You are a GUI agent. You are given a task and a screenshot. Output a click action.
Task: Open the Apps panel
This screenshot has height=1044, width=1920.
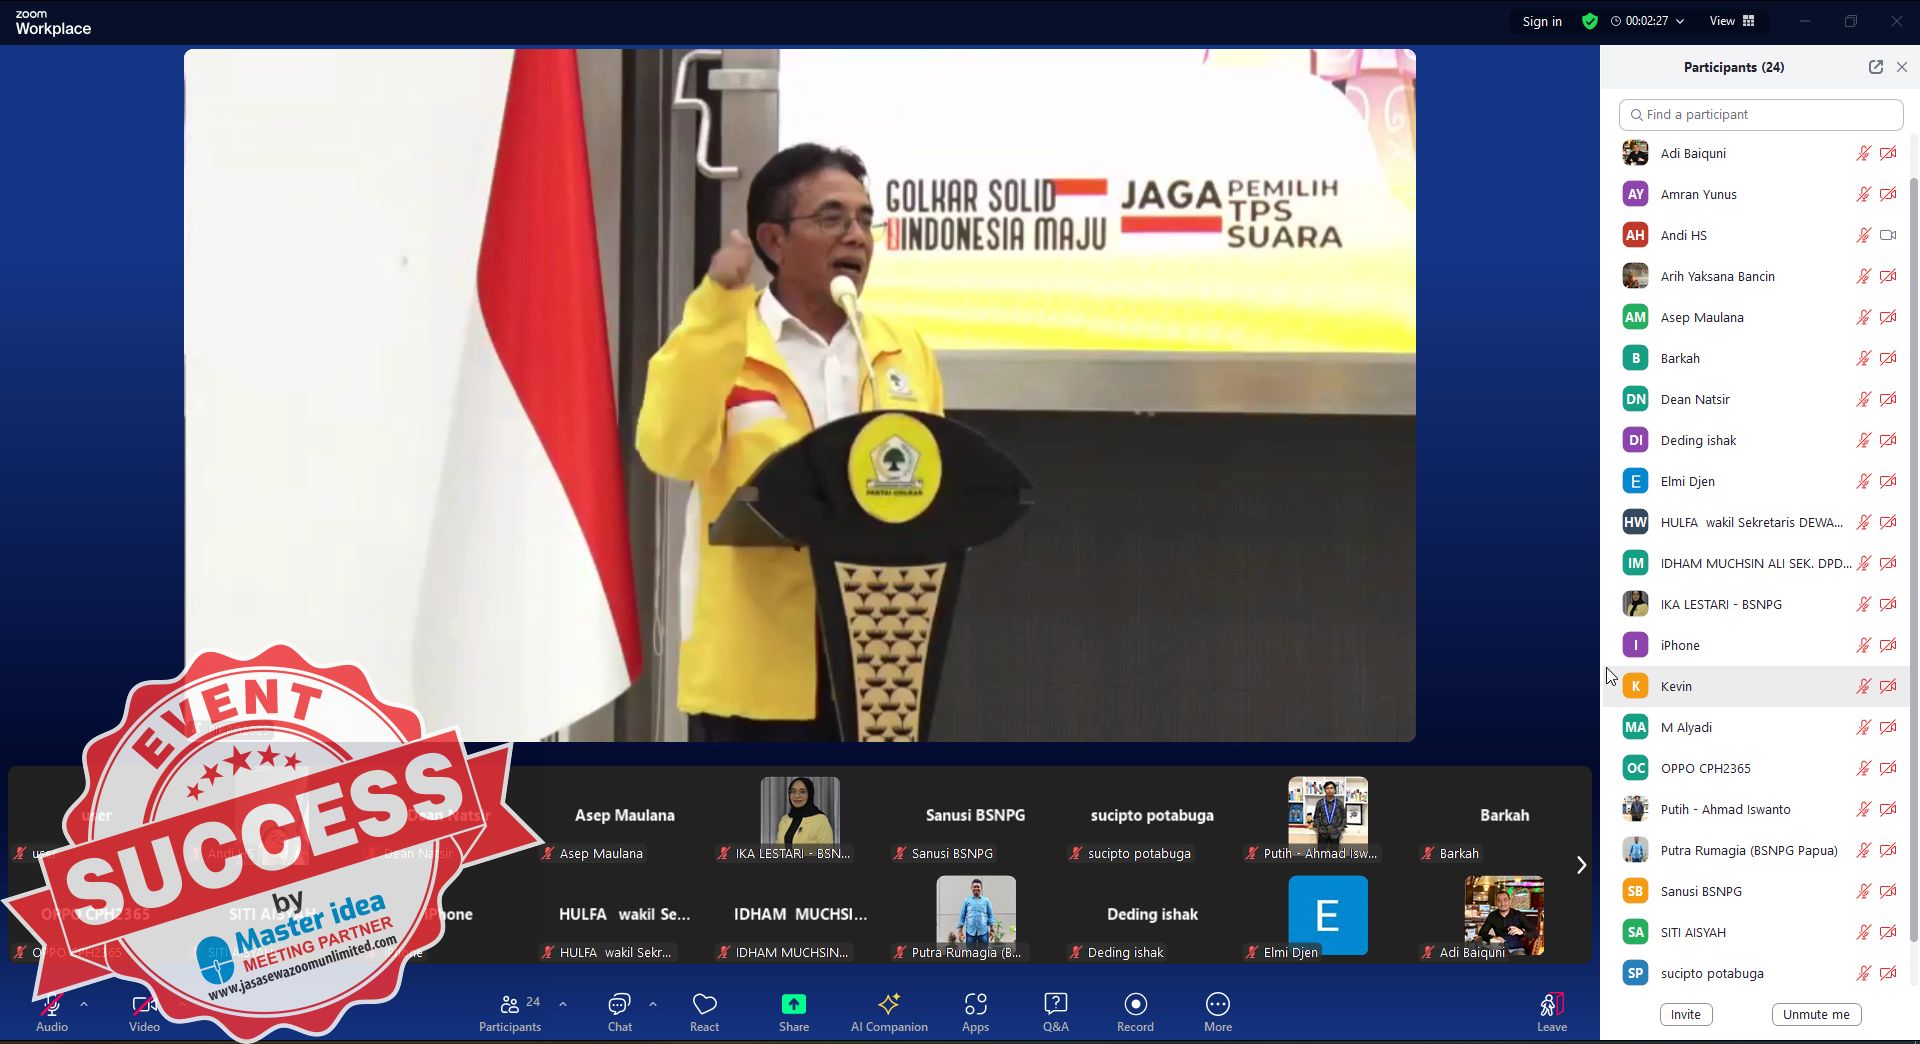coord(975,1010)
